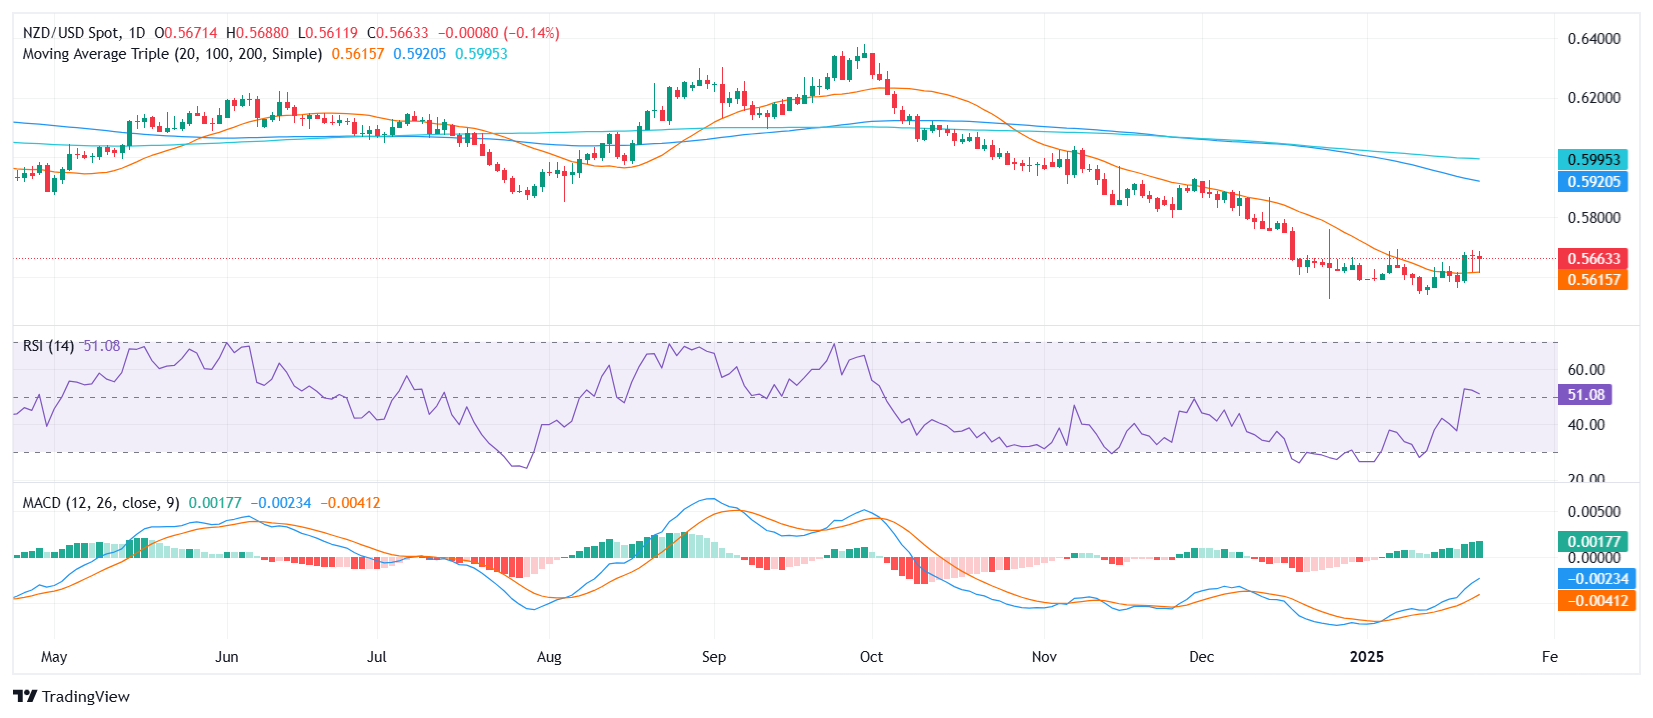Click the blue -0.00234 MACD line tag
This screenshot has width=1653, height=718.
point(1595,579)
